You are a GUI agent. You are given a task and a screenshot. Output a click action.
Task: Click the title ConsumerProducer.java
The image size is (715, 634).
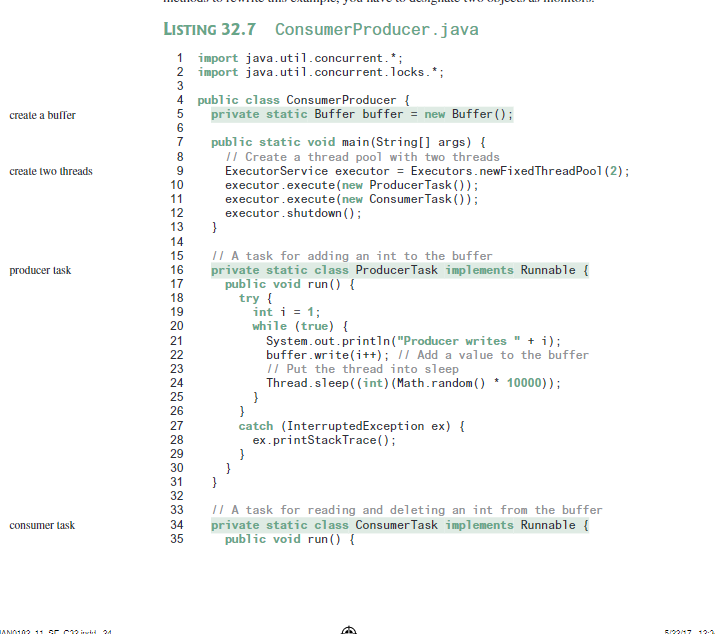377,30
